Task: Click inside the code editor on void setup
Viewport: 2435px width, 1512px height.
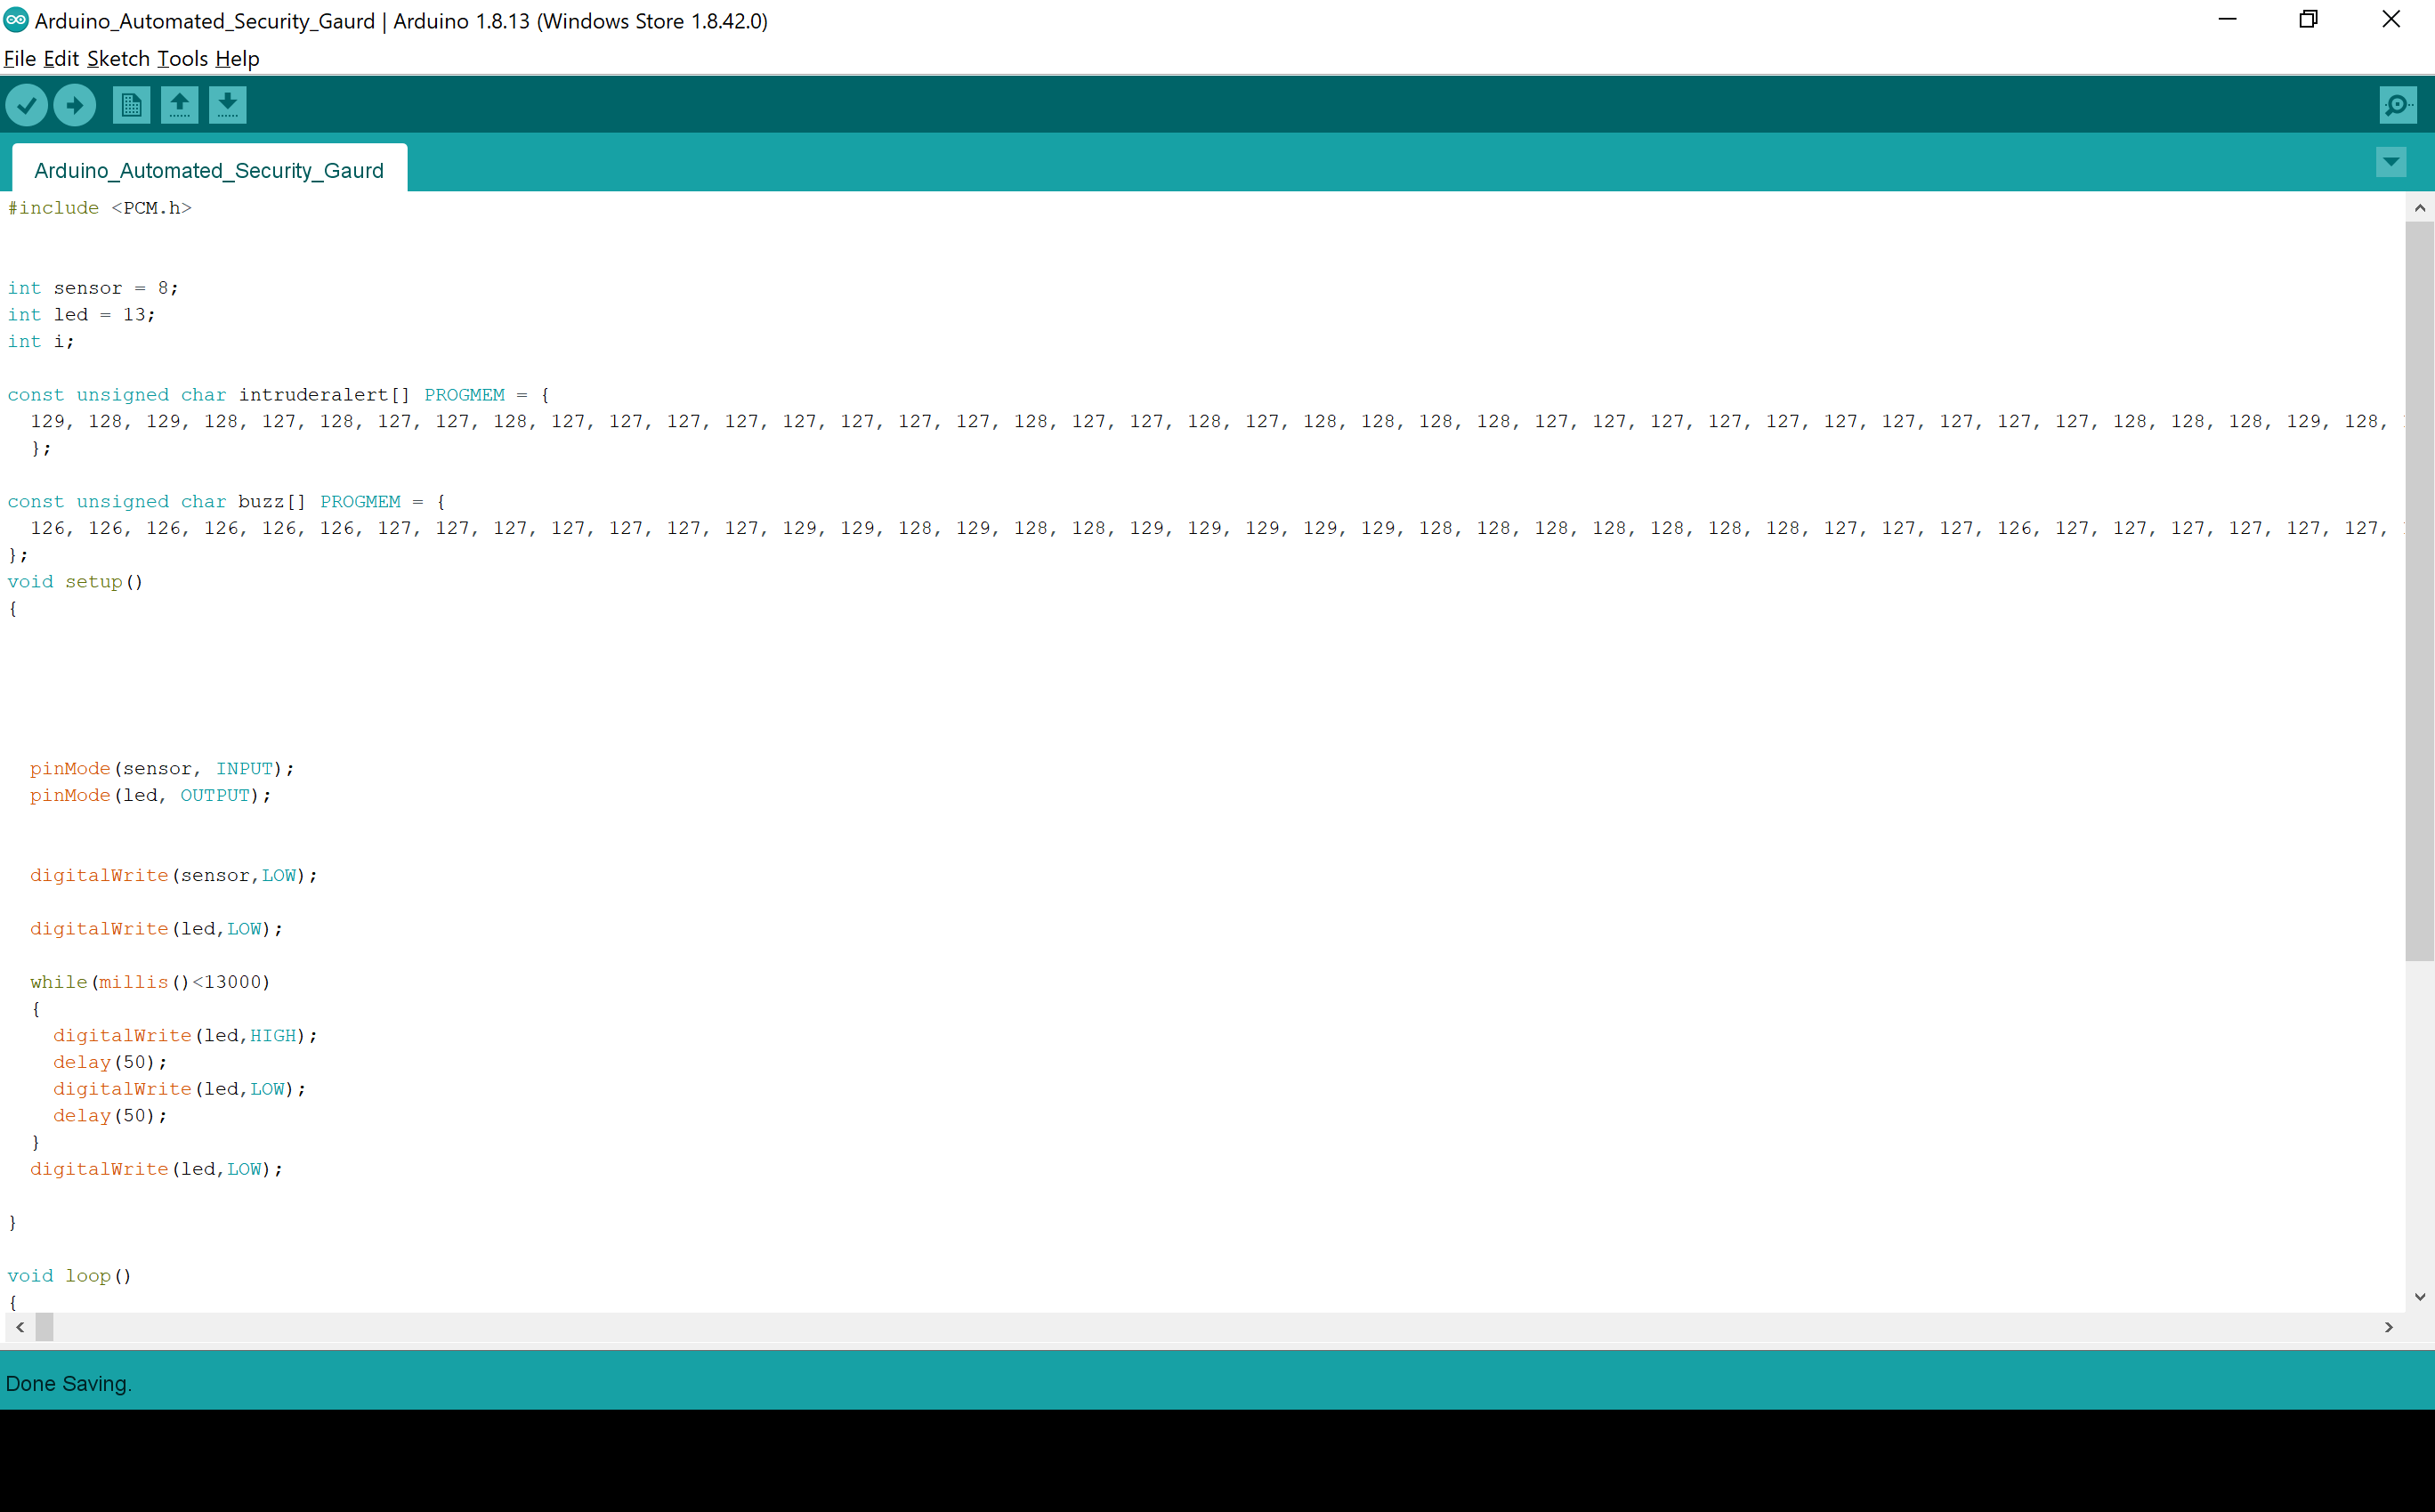Action: pos(75,581)
